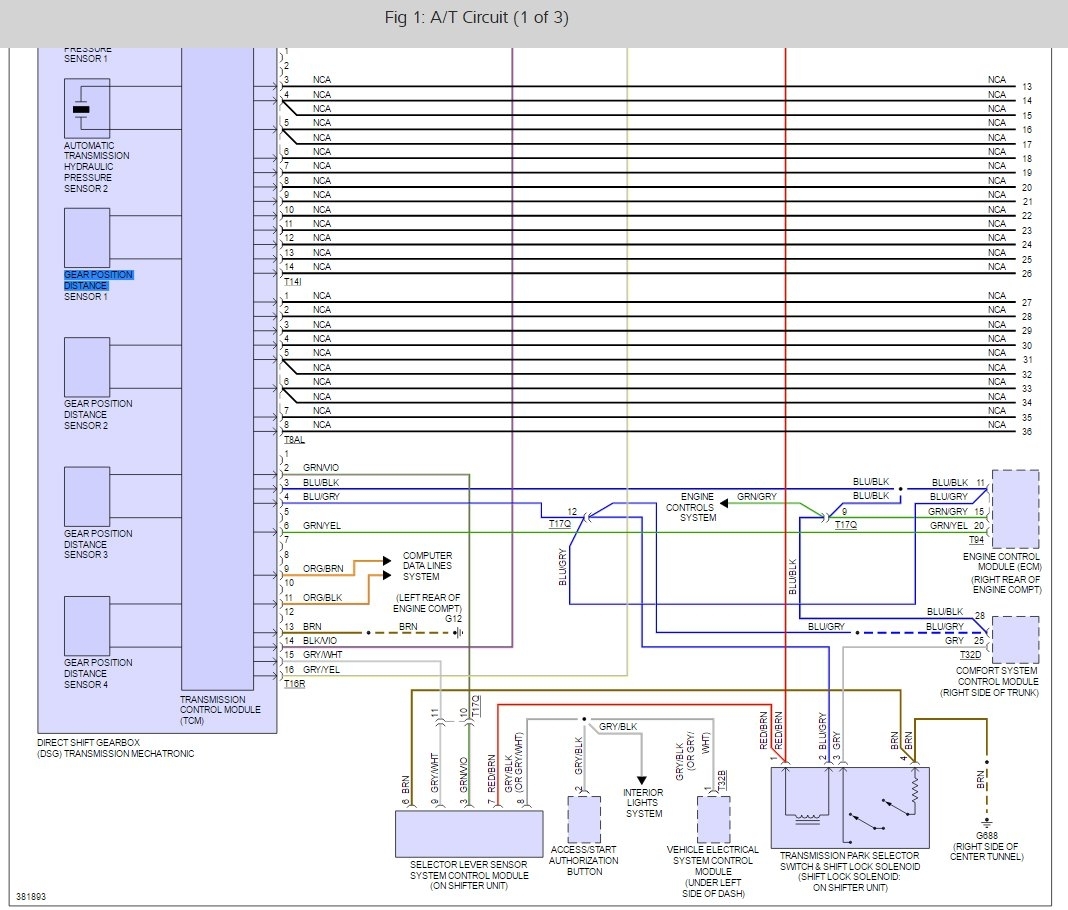Viewport: 1068px width, 910px height.
Task: Open the Computer Data Lines System reference
Action: click(427, 566)
